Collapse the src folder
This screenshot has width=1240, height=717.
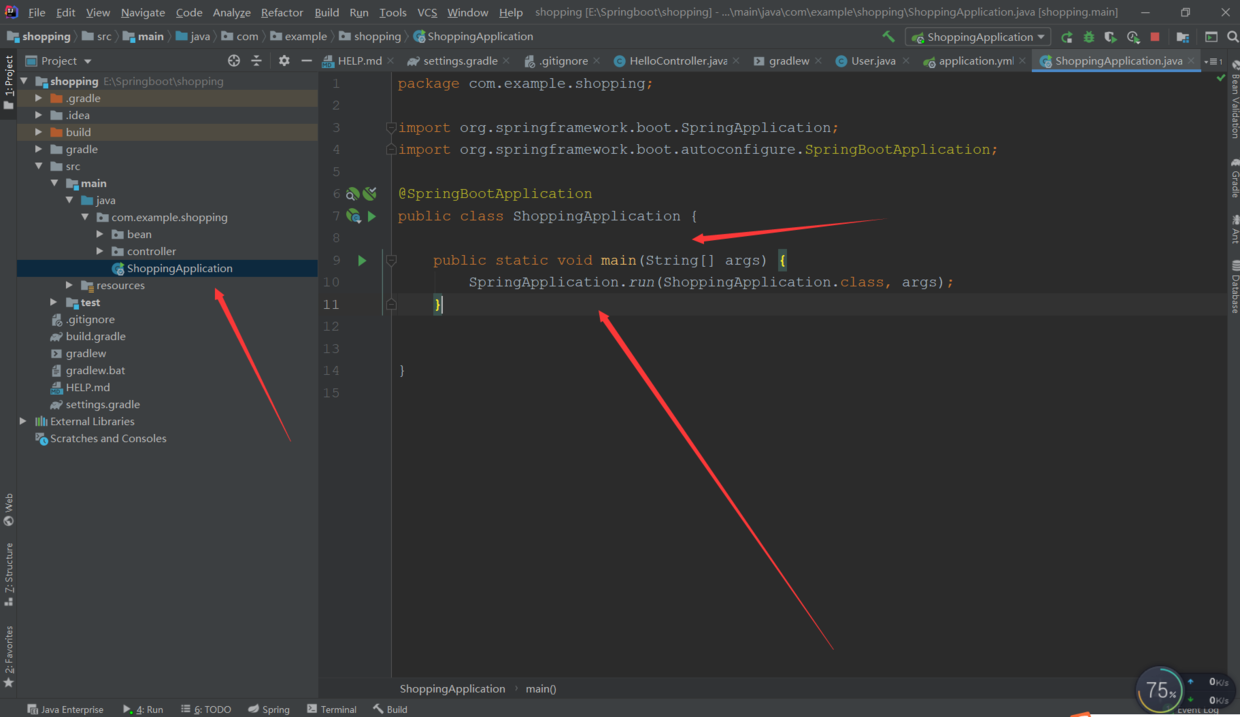(39, 166)
